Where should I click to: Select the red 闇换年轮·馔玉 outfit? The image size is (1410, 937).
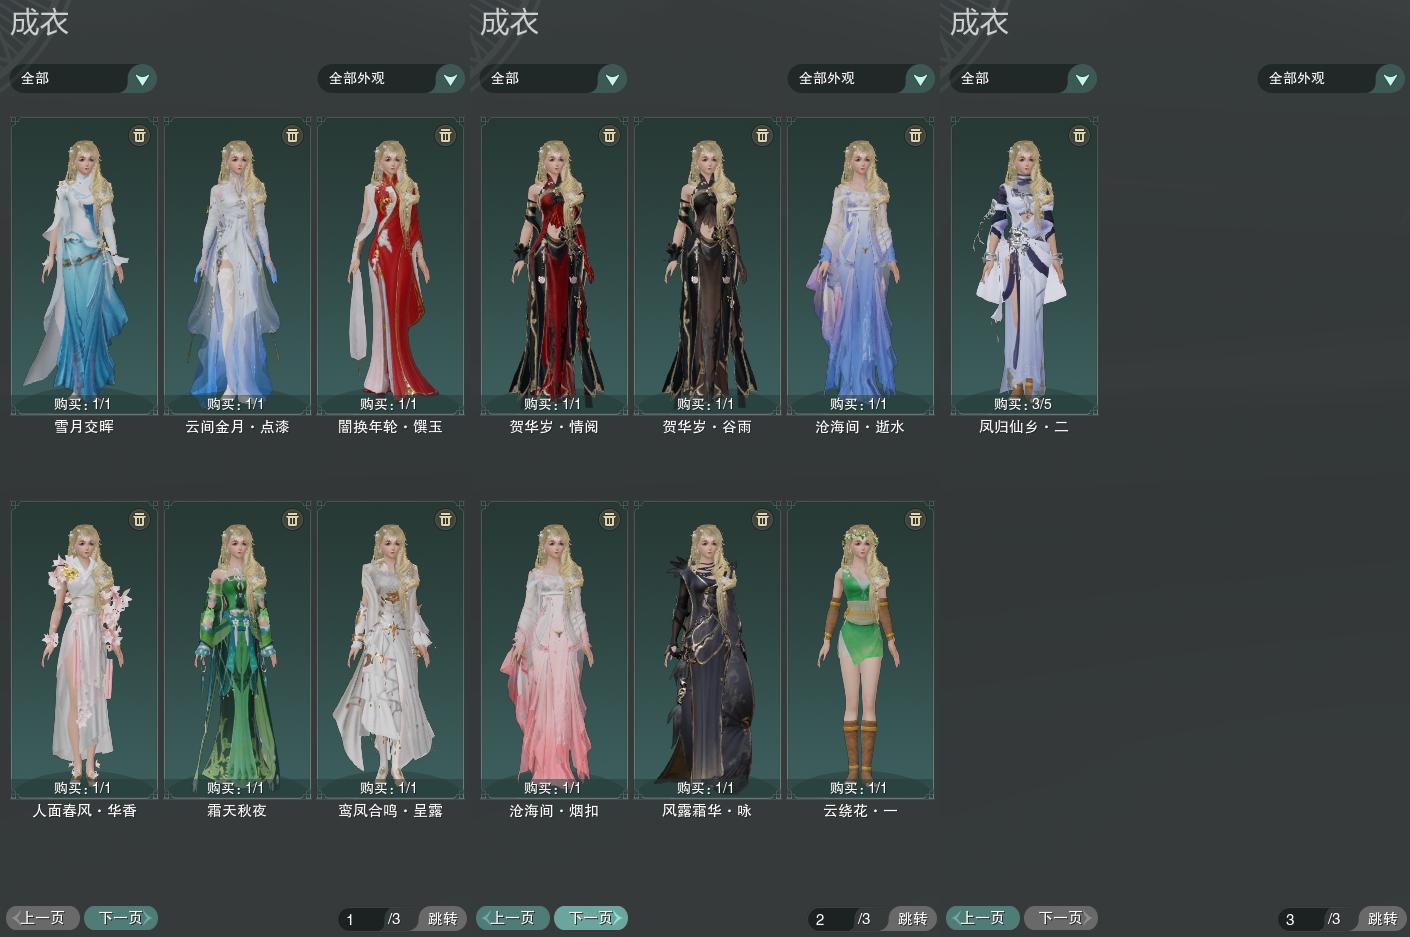click(390, 266)
